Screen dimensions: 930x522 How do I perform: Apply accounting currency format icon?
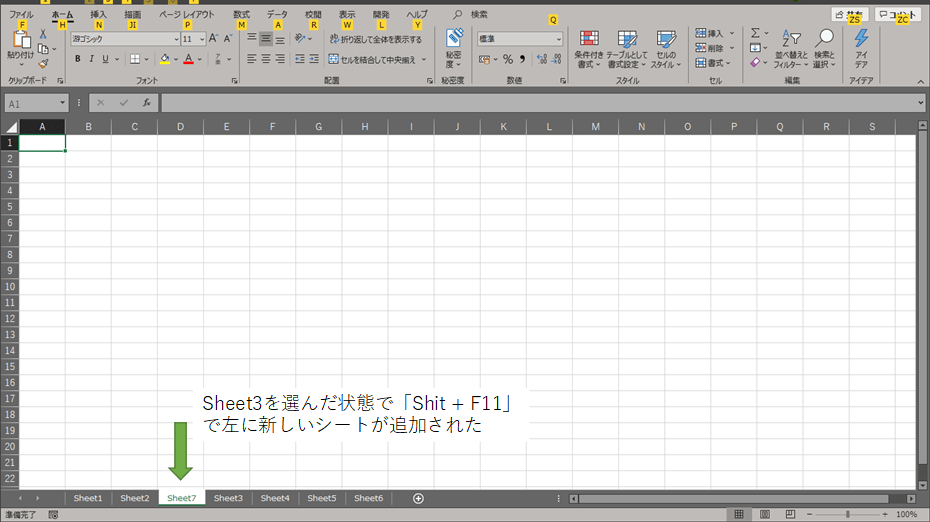[x=485, y=59]
